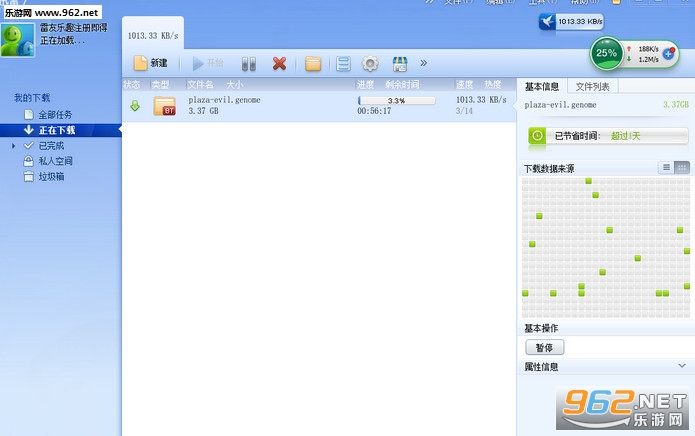Click the pause task toolbar icon
The width and height of the screenshot is (695, 436).
[249, 64]
